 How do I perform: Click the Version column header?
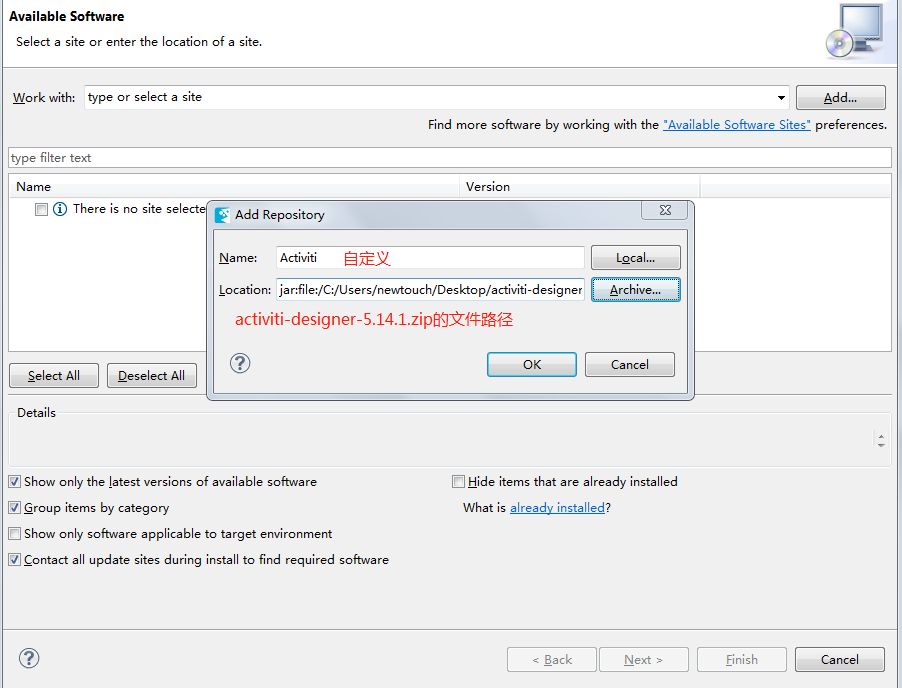[580, 187]
